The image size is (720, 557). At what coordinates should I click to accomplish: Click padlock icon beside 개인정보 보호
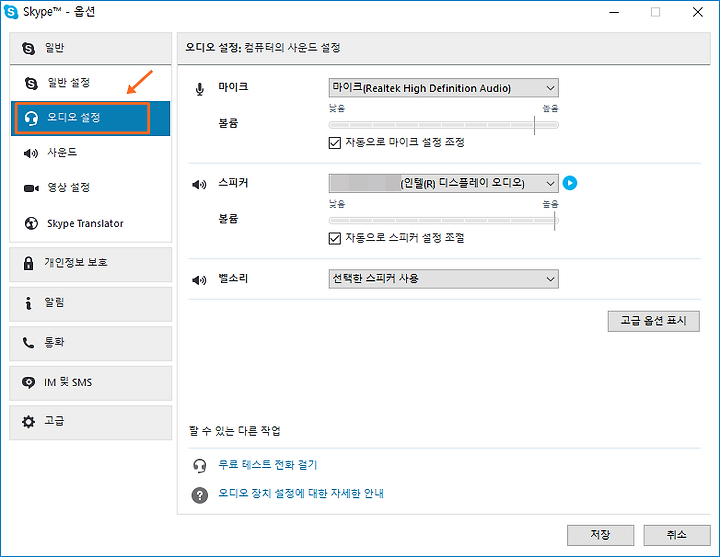tap(28, 263)
